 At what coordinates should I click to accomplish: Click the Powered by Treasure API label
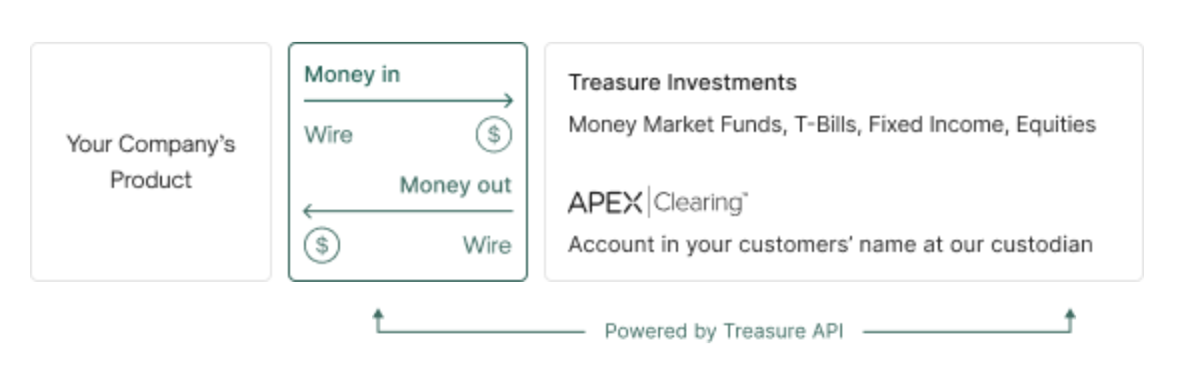(x=724, y=331)
